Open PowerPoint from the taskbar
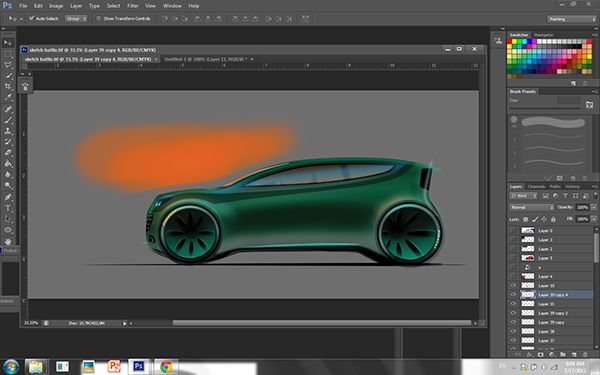Image resolution: width=600 pixels, height=375 pixels. [x=114, y=367]
